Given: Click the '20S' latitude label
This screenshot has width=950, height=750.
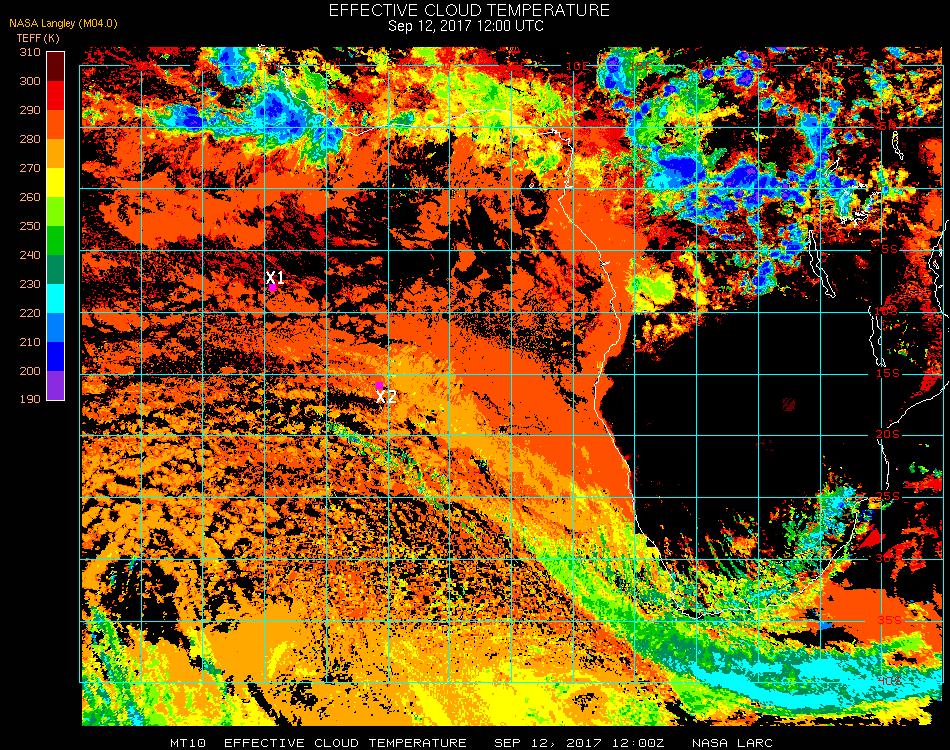Looking at the screenshot, I should click(888, 435).
